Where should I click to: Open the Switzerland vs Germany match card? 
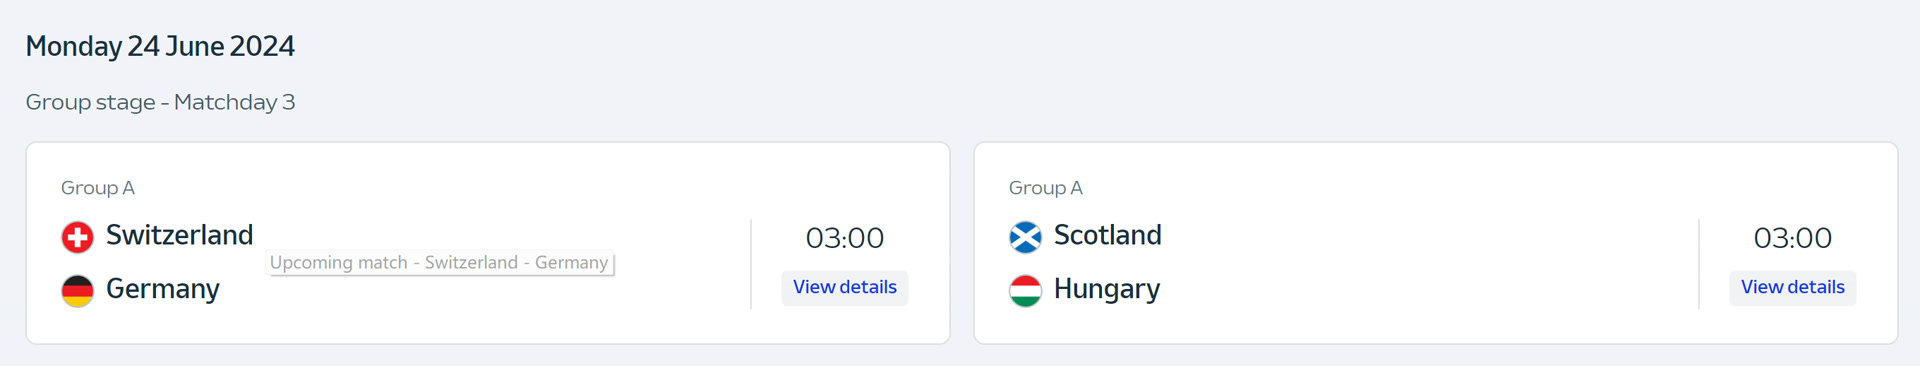[488, 243]
